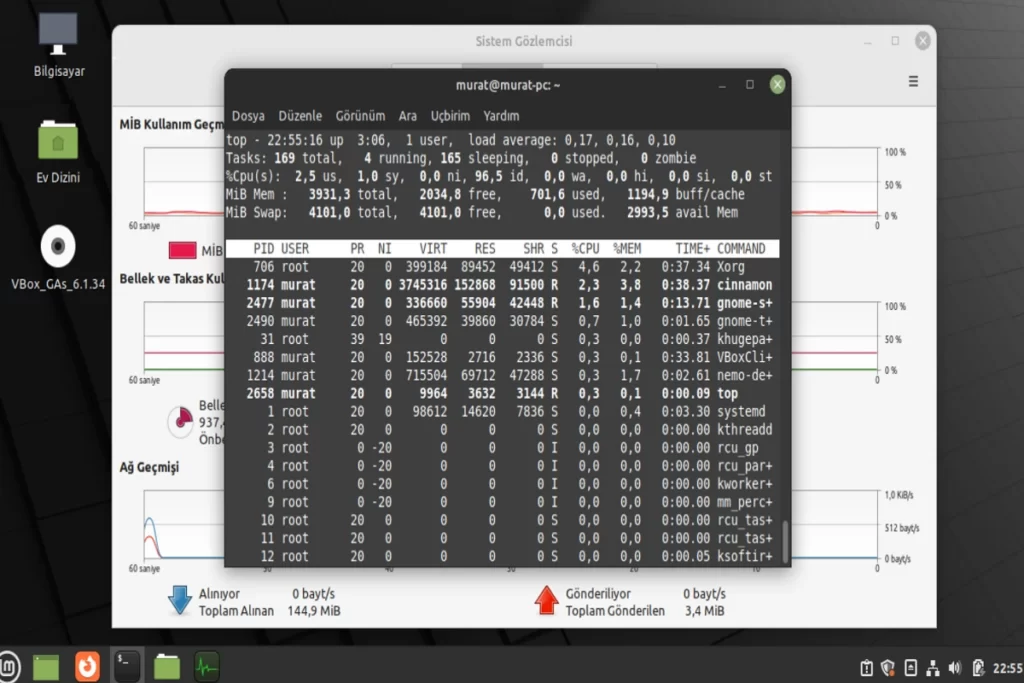
Task: Click the red CPU color swatch
Action: click(182, 251)
